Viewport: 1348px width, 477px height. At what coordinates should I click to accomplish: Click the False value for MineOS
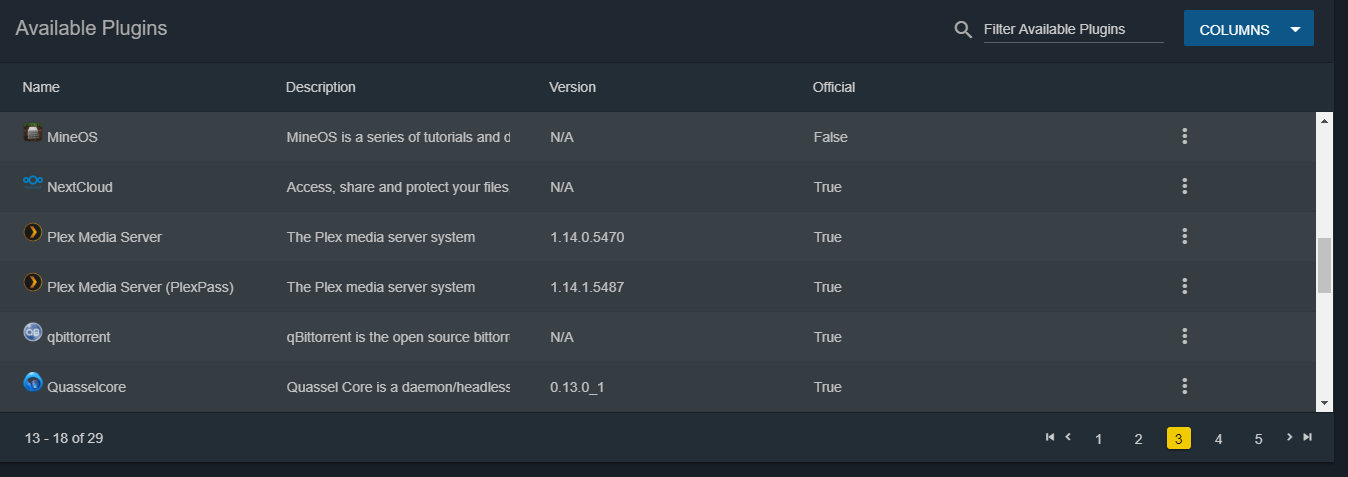click(x=830, y=137)
